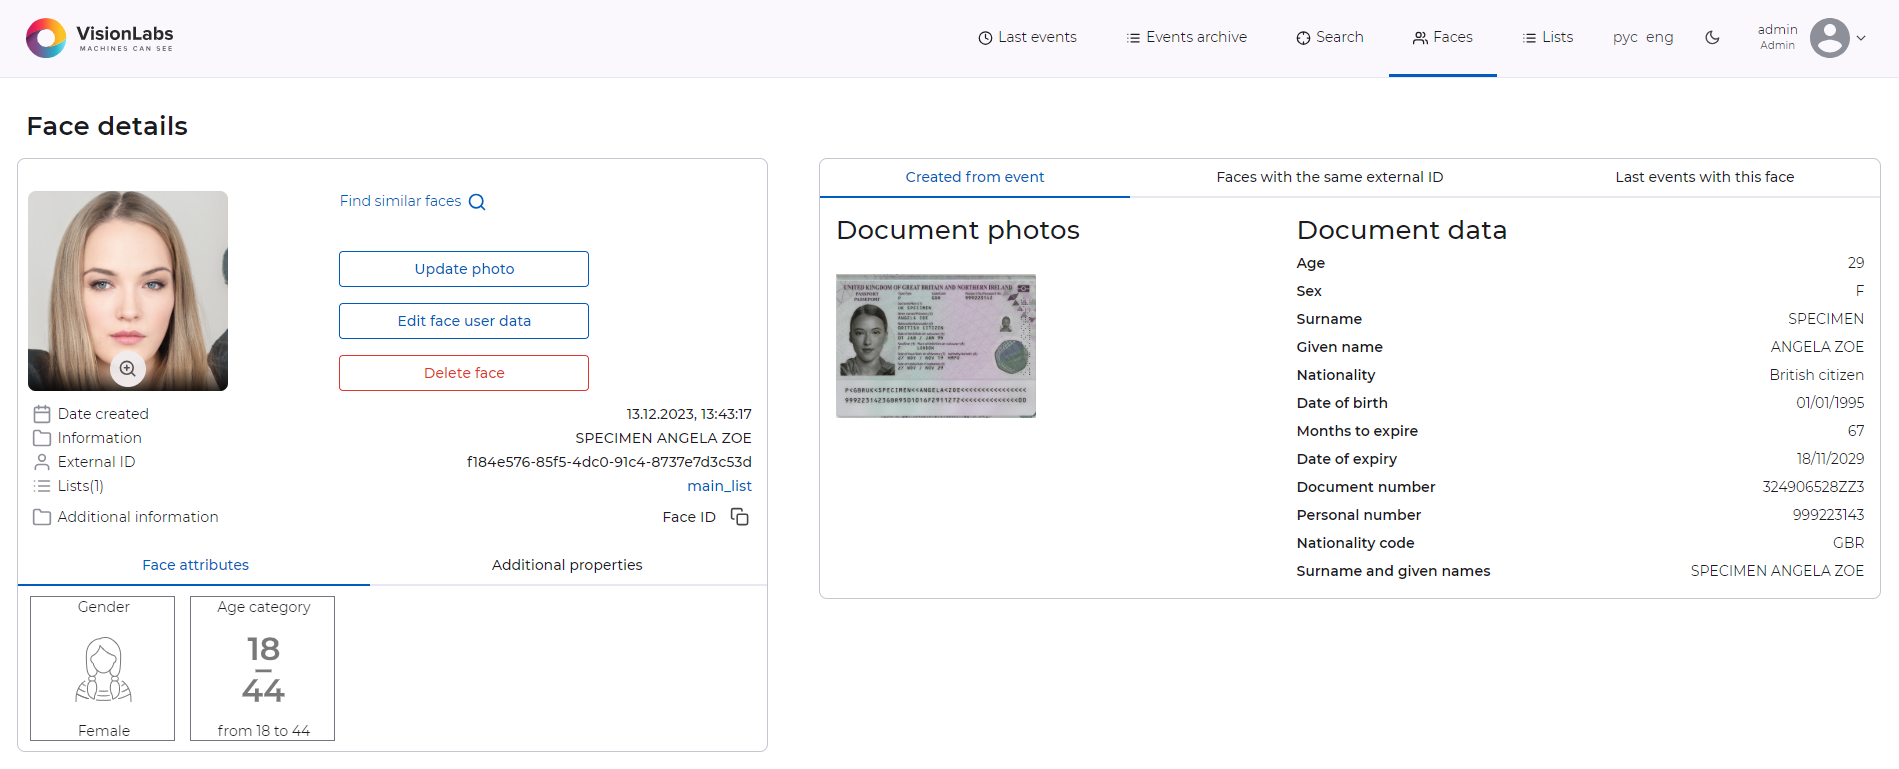
Task: Click Find similar faces link
Action: tap(400, 201)
